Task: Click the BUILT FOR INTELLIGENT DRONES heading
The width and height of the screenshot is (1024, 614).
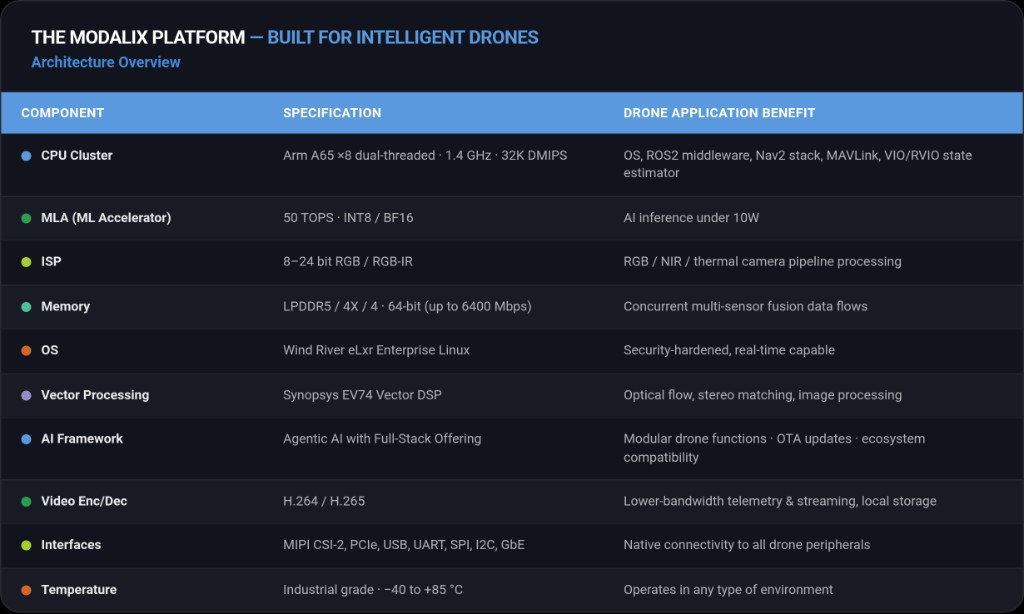Action: 403,37
